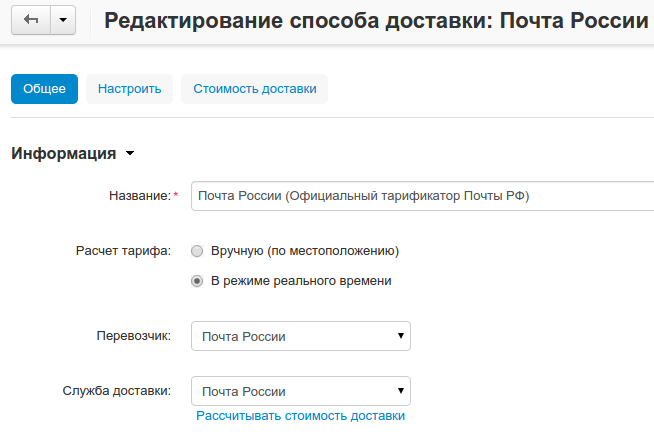Expand the Перевозчик dropdown list
This screenshot has width=654, height=441.
(300, 336)
